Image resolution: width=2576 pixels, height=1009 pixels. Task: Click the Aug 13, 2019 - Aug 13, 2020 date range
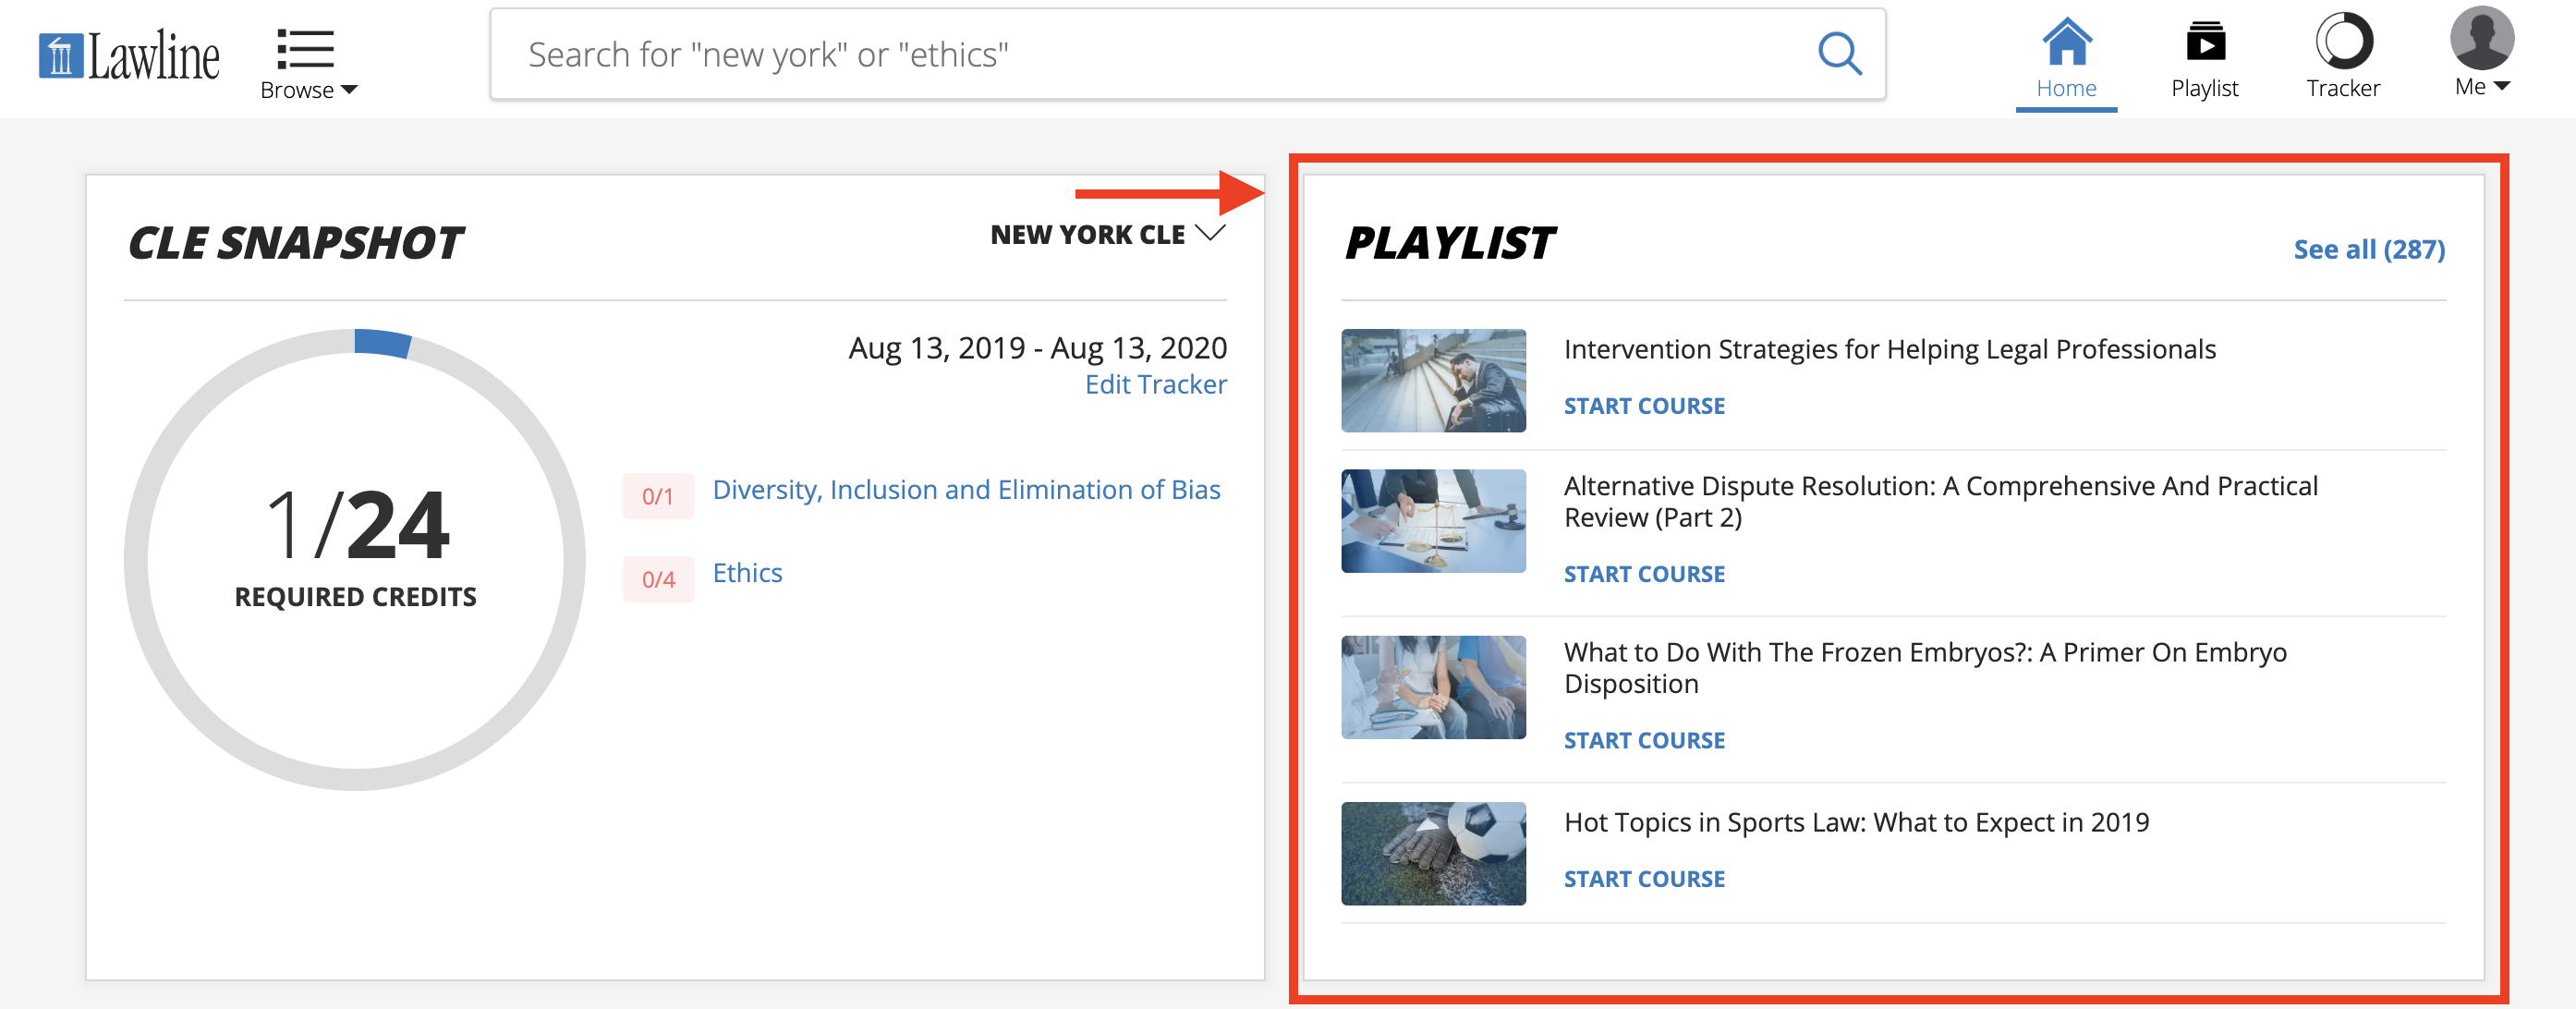coord(1037,347)
